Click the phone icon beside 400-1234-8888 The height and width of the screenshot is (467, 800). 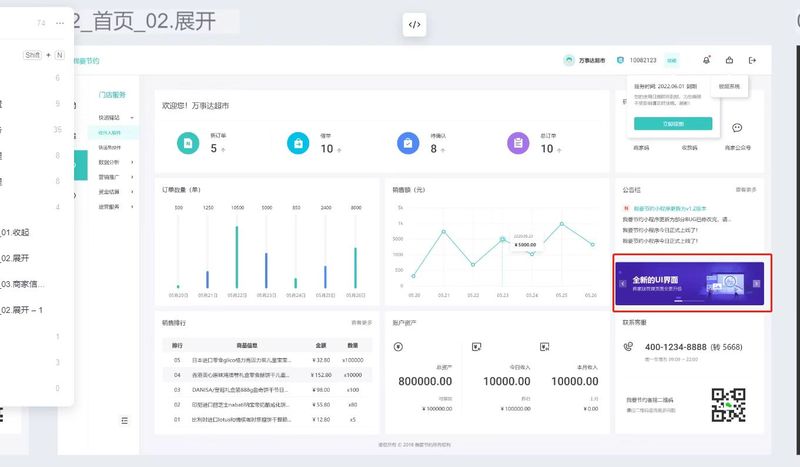pos(628,346)
